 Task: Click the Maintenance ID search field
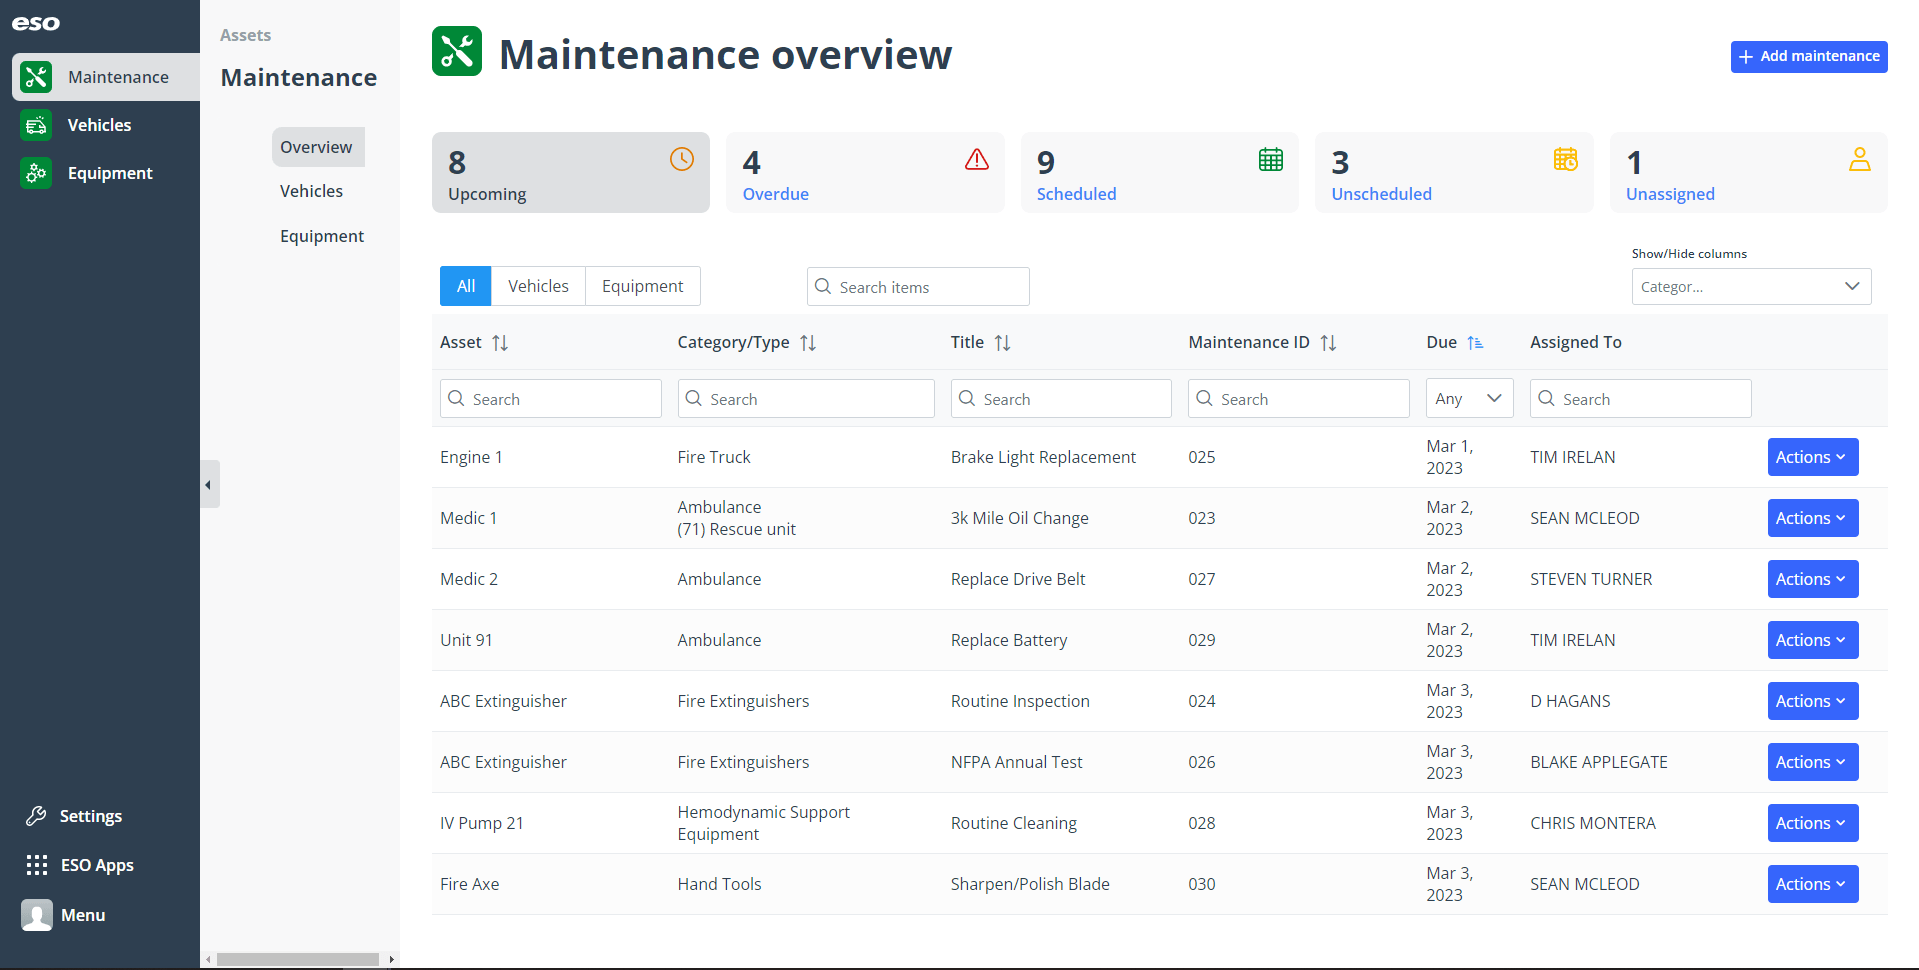pyautogui.click(x=1299, y=398)
